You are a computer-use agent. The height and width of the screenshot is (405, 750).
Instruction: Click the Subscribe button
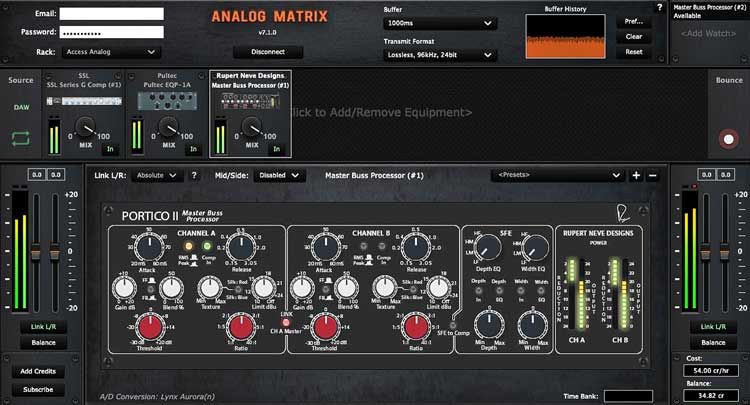pyautogui.click(x=38, y=390)
